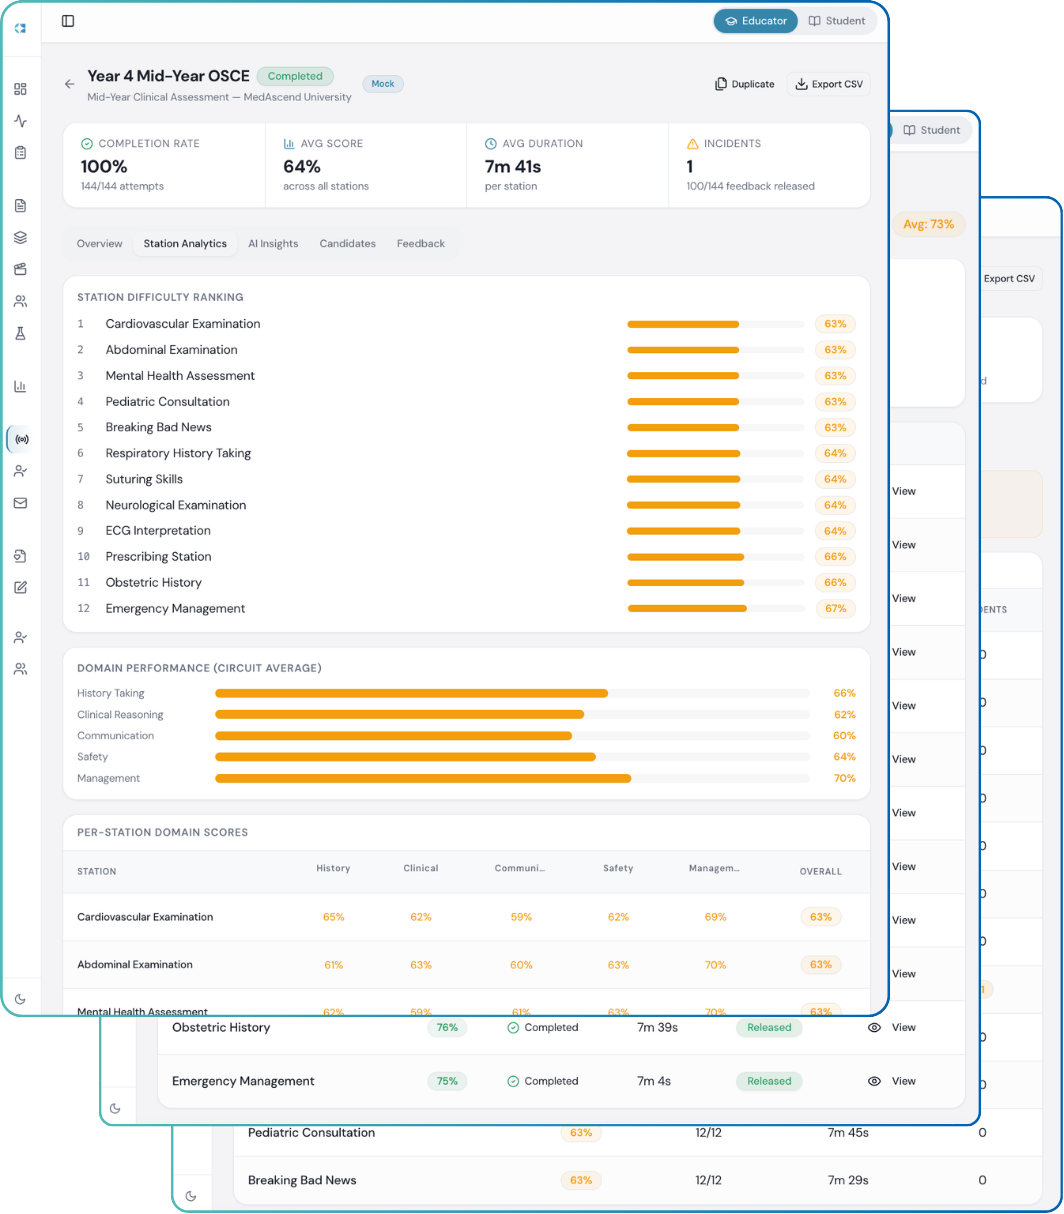View Emergency Management attempt via eye icon

874,1081
